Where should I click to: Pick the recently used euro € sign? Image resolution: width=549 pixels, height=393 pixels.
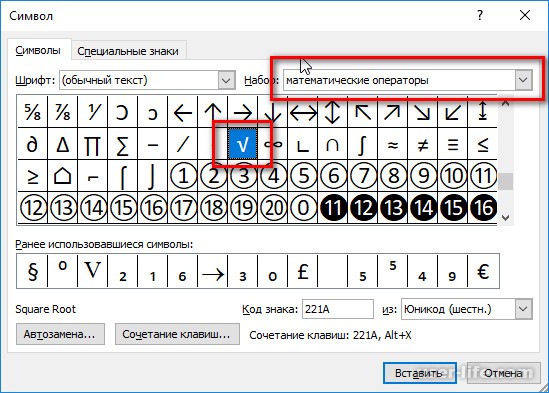tap(483, 271)
